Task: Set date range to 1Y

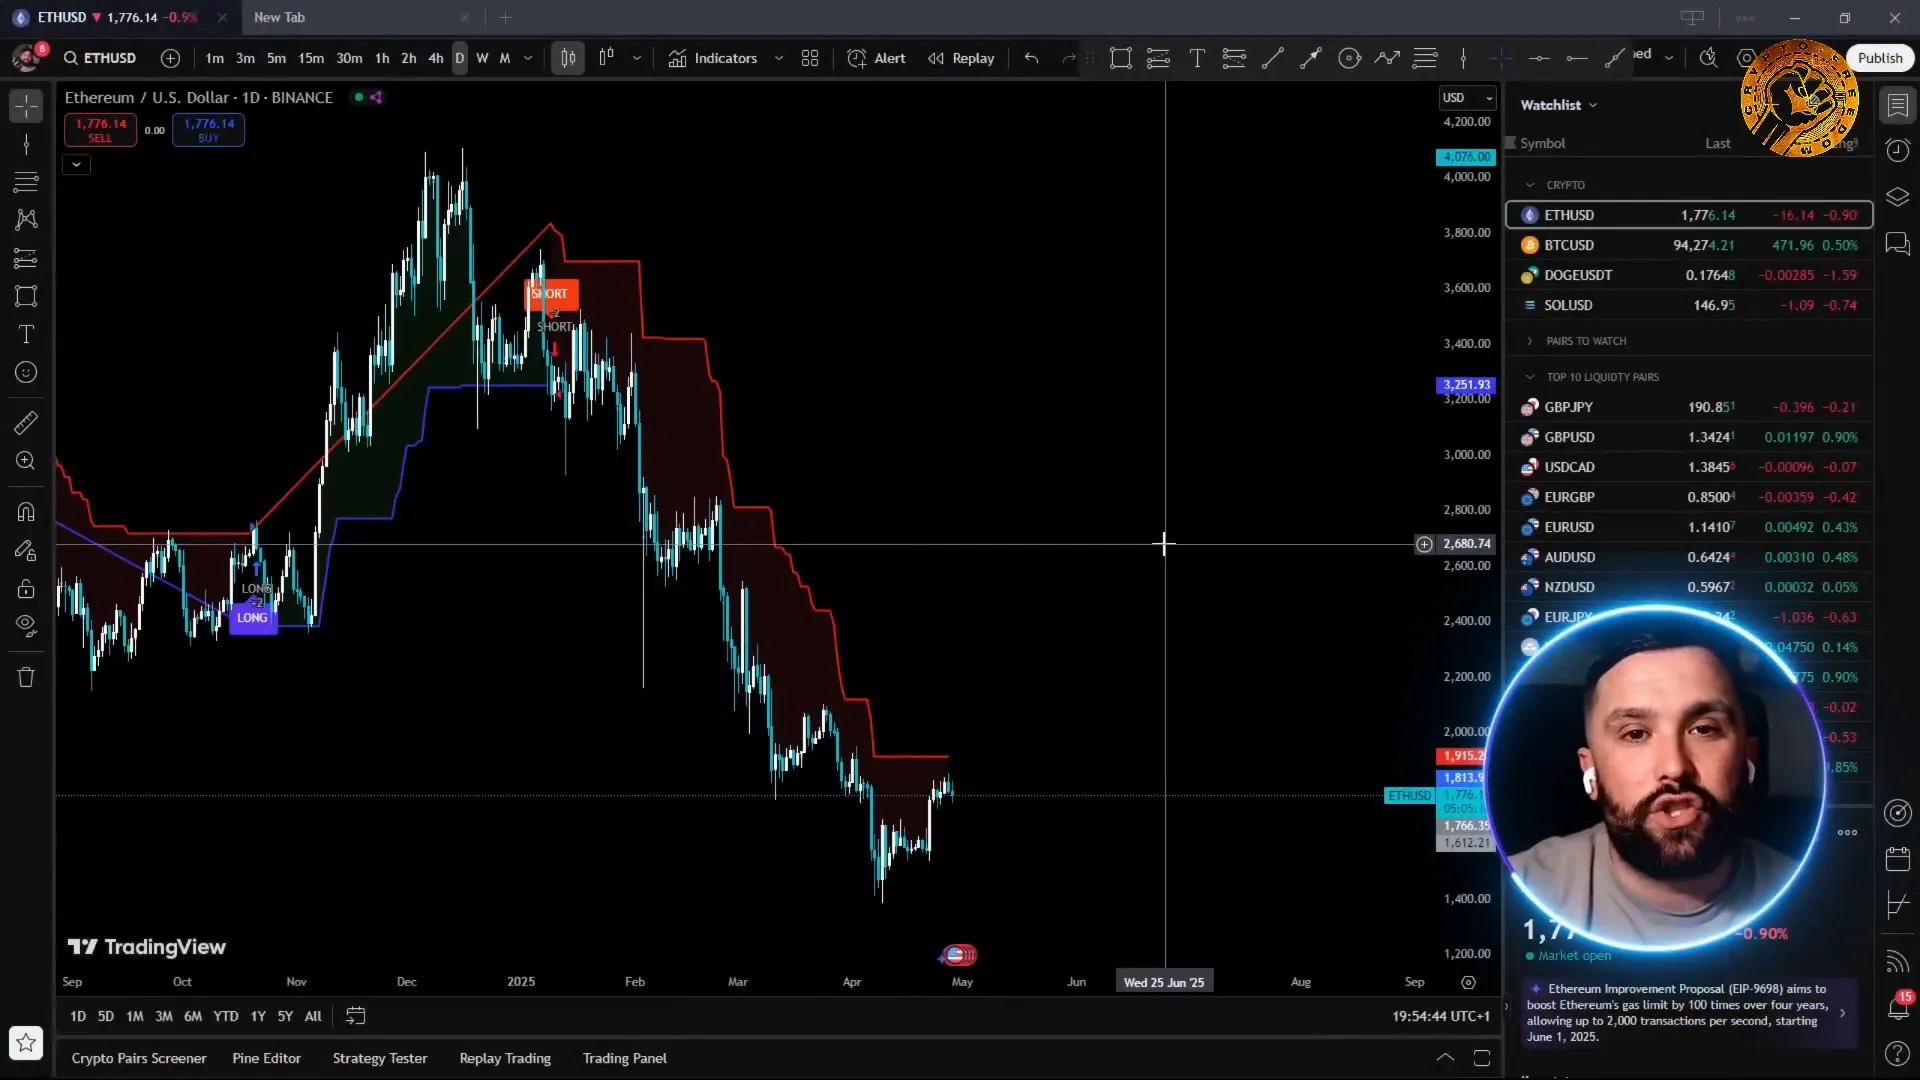Action: [258, 1016]
